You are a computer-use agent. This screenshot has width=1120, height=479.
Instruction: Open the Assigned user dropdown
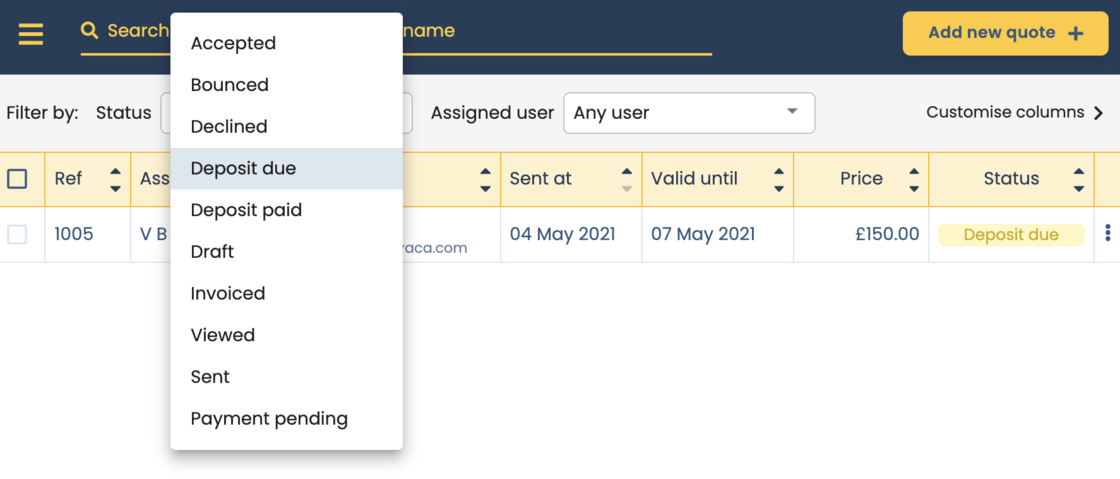tap(689, 113)
